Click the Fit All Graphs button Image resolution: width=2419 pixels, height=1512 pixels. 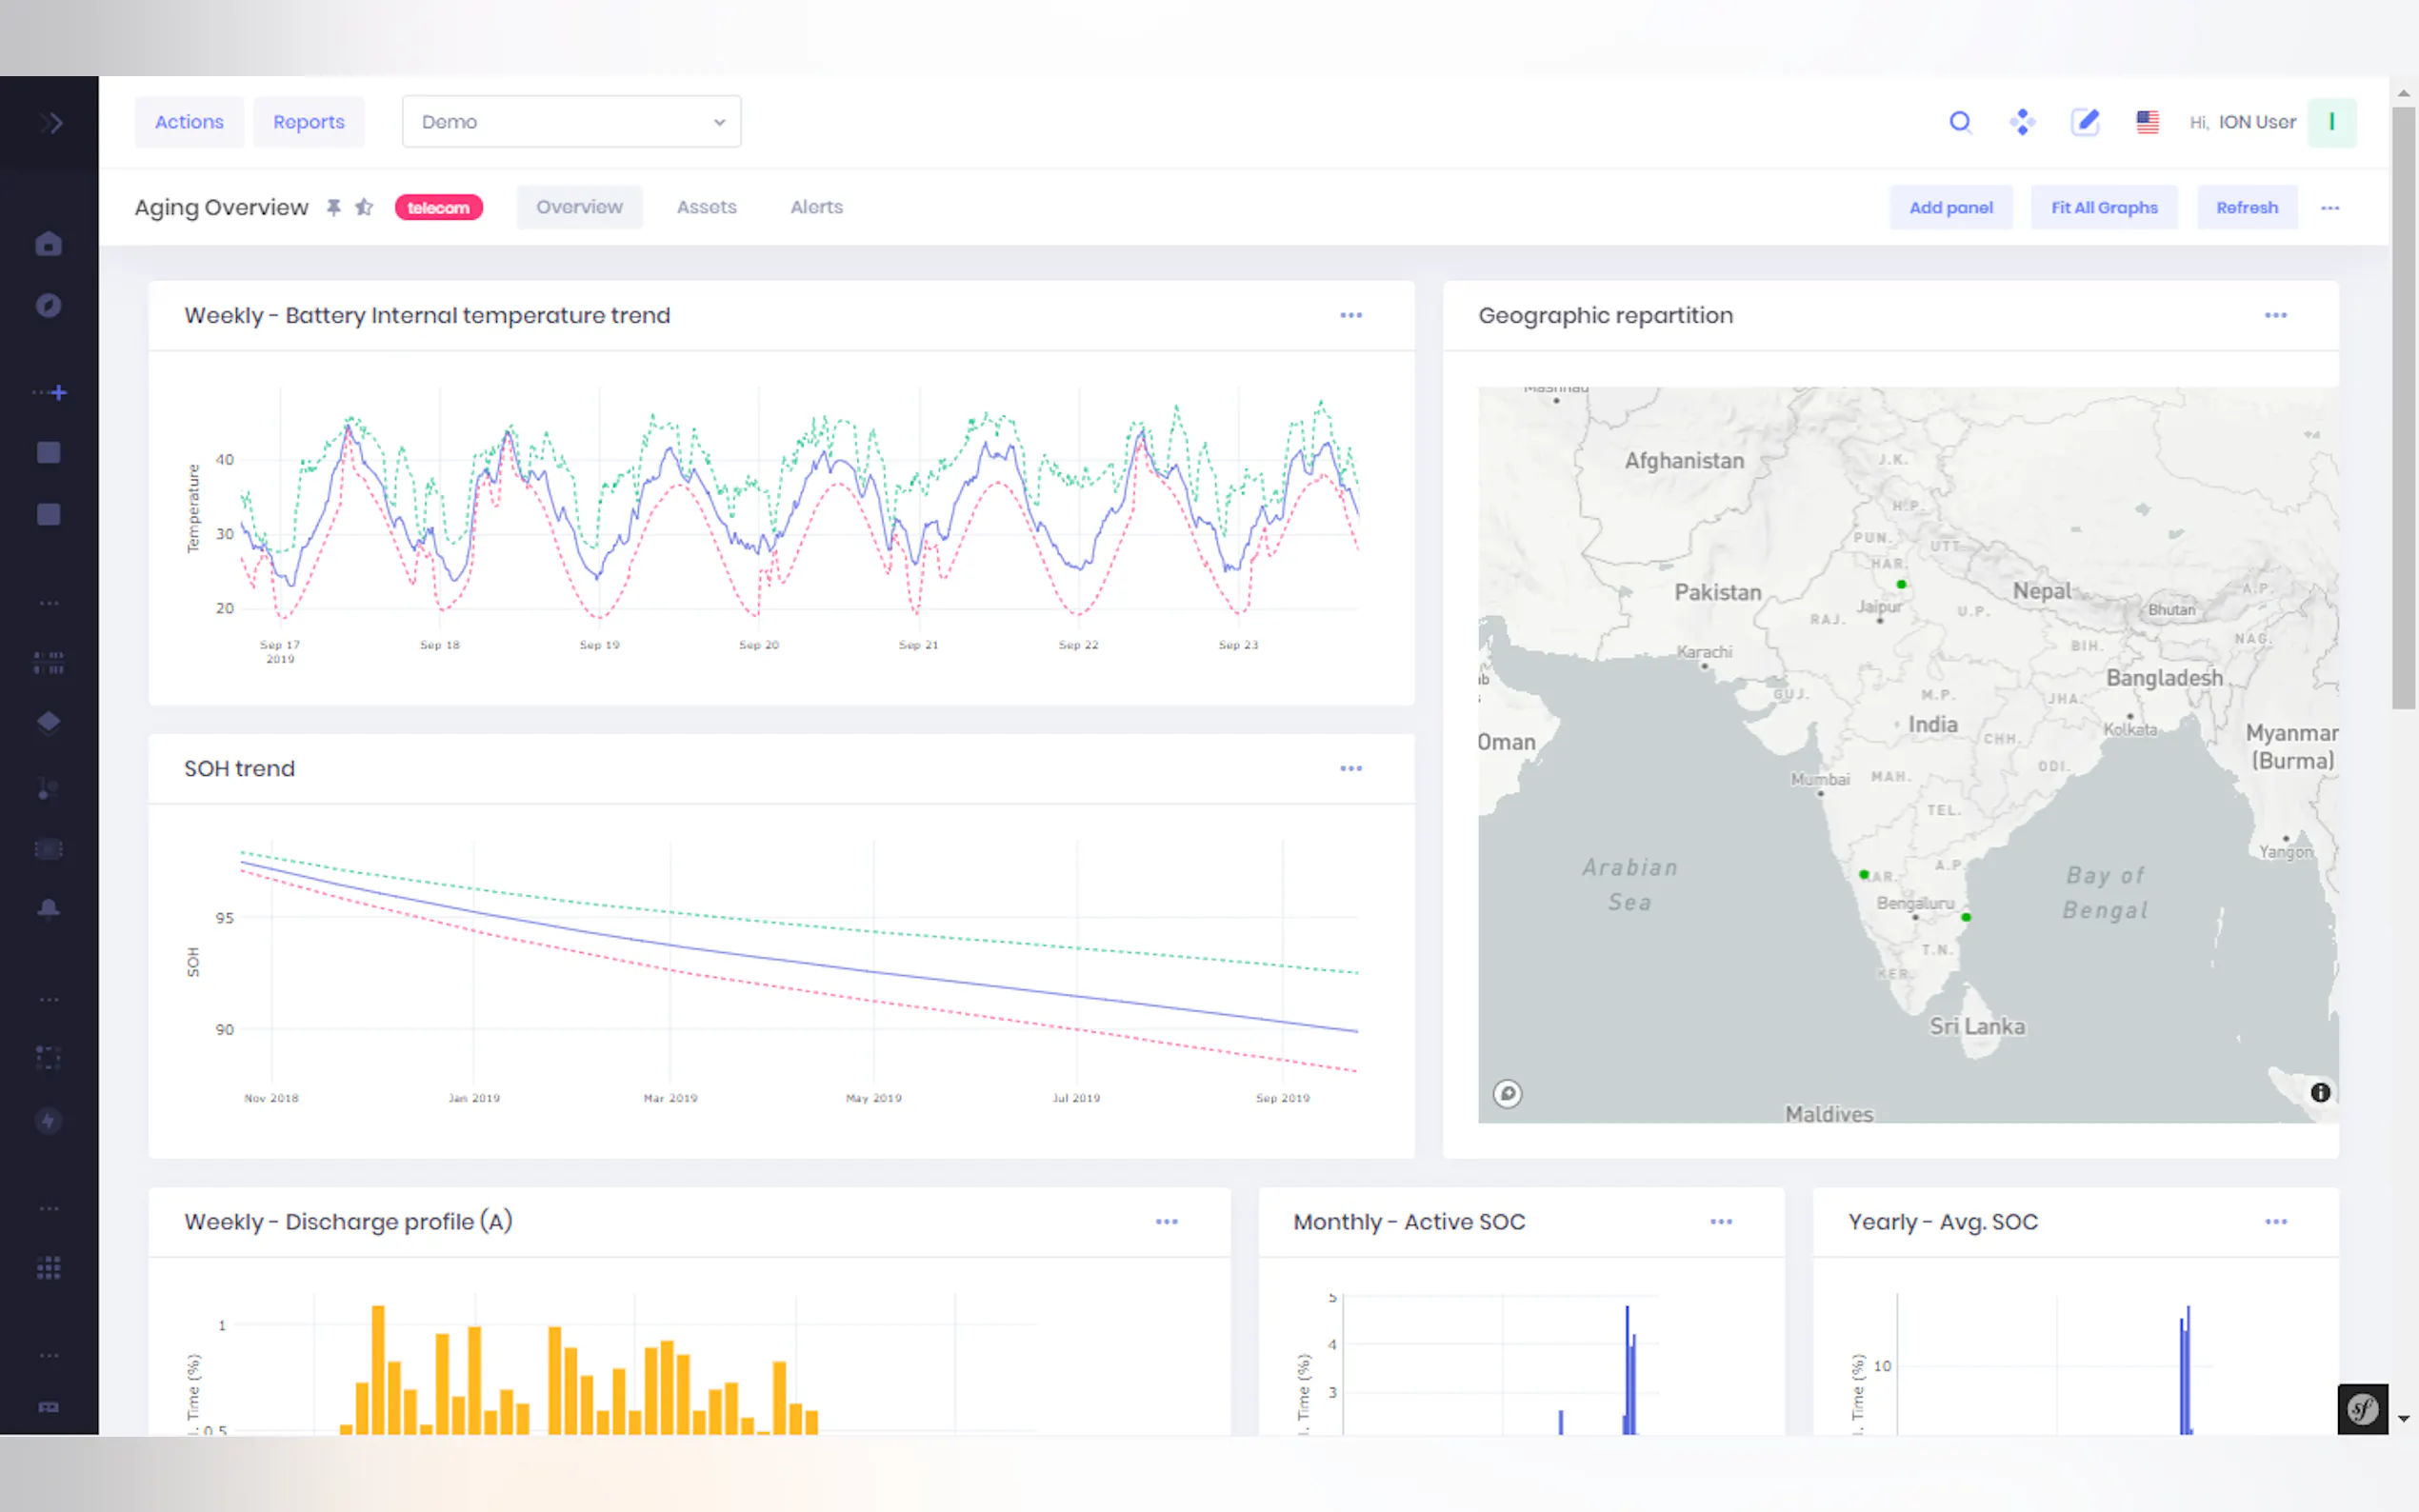pos(2104,207)
